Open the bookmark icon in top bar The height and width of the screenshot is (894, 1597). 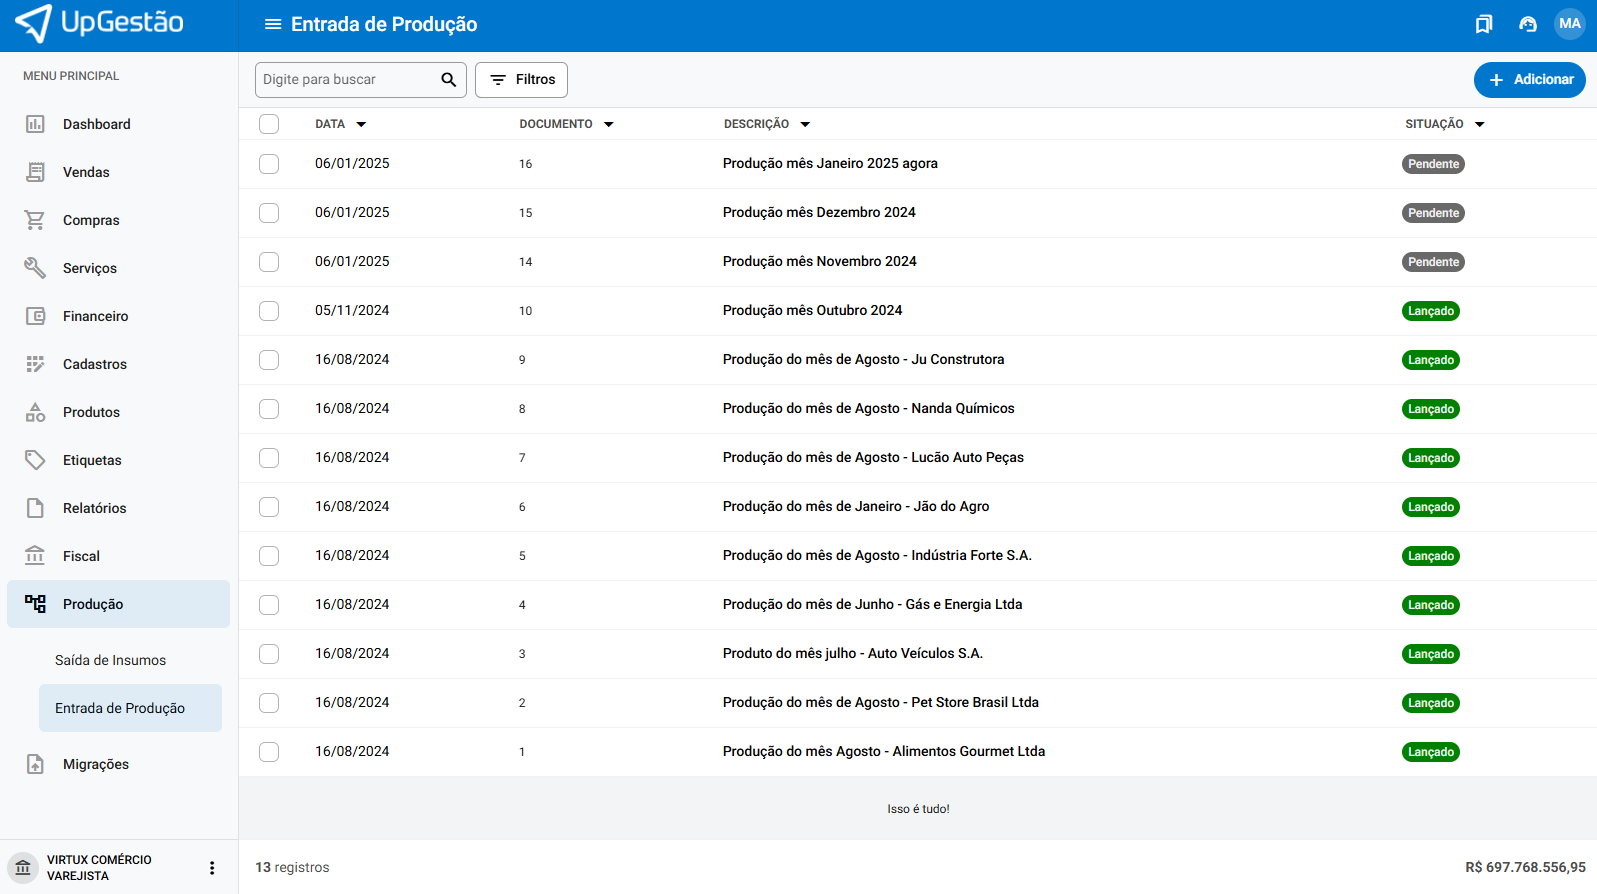click(x=1484, y=24)
